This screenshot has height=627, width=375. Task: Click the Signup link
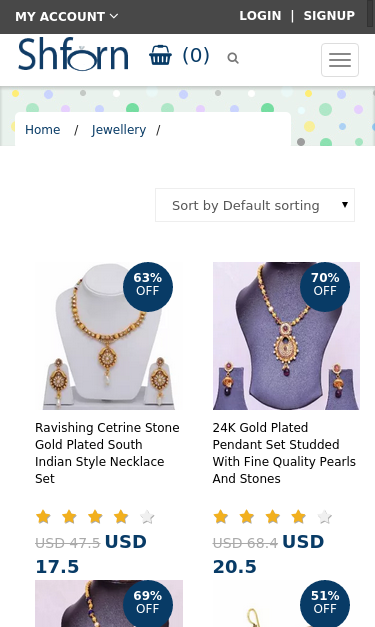(329, 16)
